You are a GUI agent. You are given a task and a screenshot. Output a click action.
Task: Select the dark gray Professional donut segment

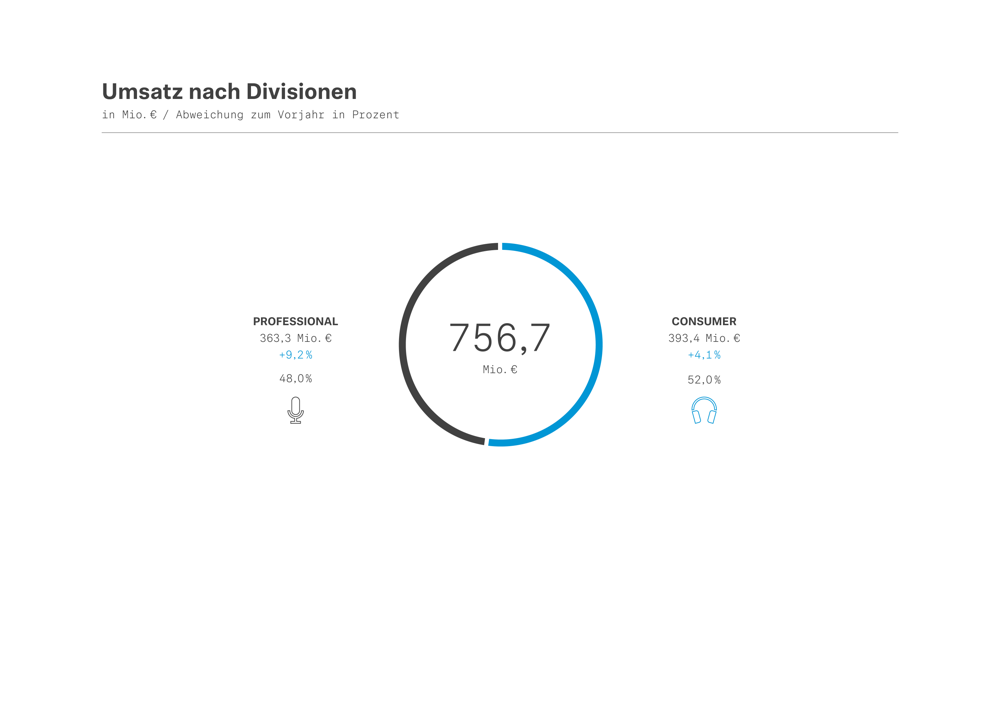click(404, 344)
